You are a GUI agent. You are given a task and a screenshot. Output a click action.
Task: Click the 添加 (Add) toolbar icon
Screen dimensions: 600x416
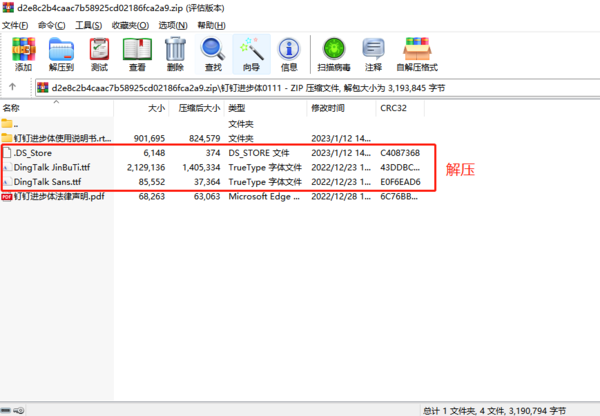[x=23, y=53]
